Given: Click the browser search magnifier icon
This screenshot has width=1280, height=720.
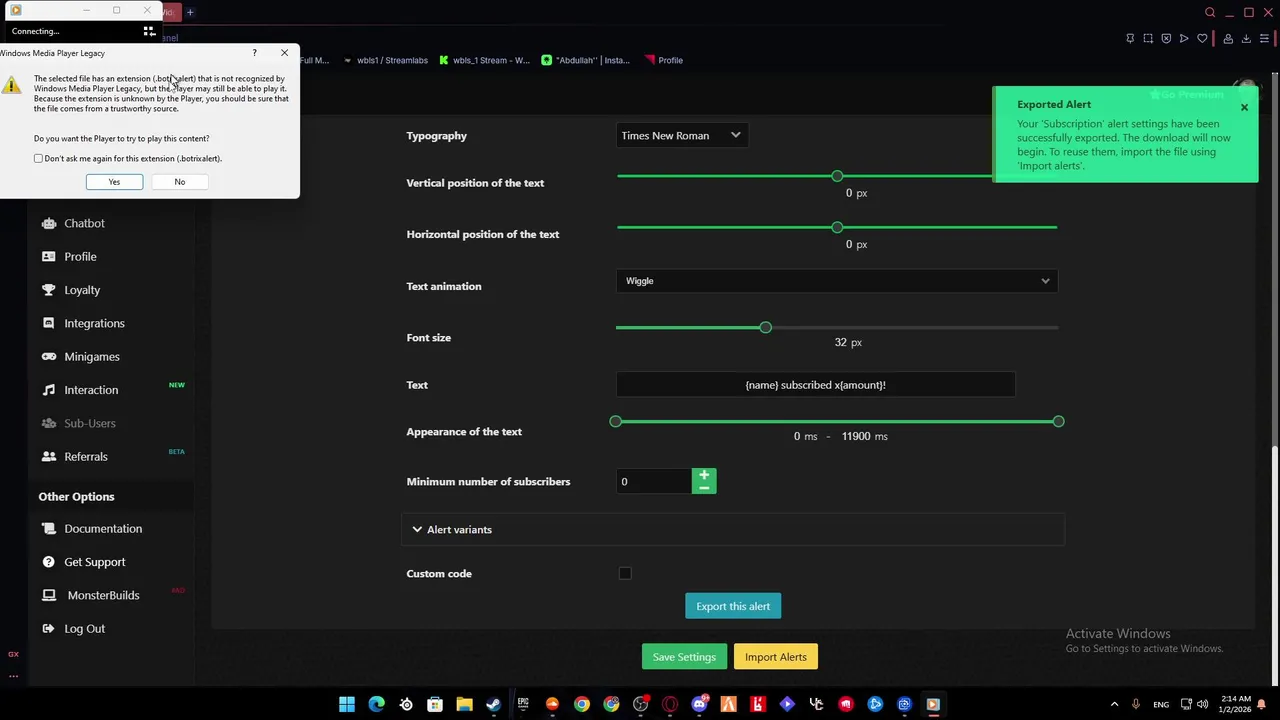Looking at the screenshot, I should [1210, 12].
